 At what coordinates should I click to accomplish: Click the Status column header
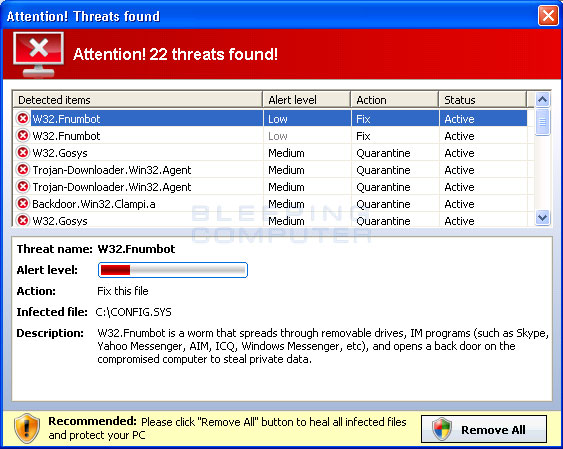point(483,99)
